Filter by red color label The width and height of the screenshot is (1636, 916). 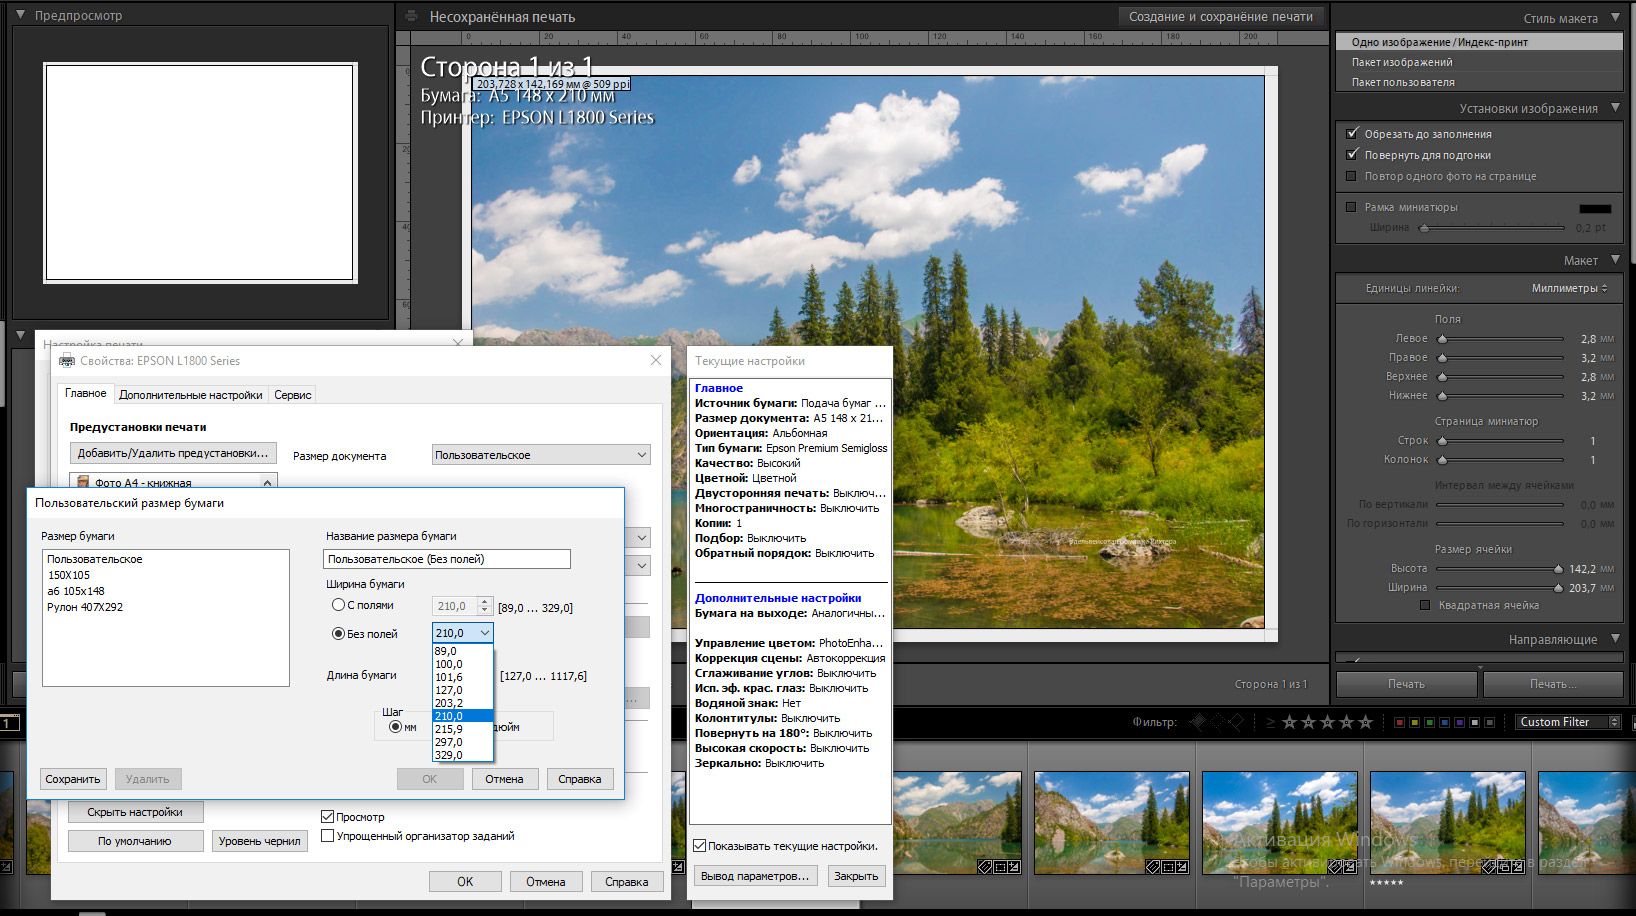click(1399, 722)
